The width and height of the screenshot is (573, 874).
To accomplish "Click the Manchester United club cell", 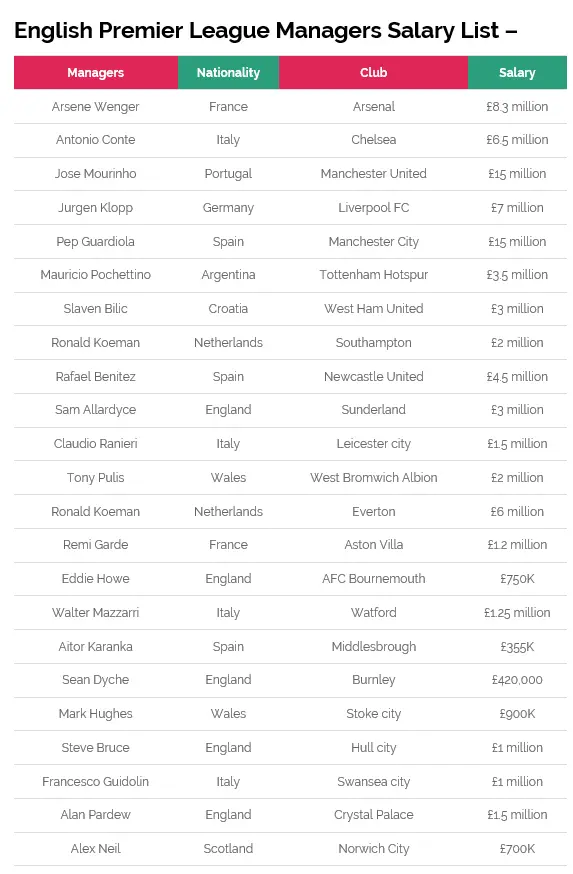I will [x=373, y=174].
